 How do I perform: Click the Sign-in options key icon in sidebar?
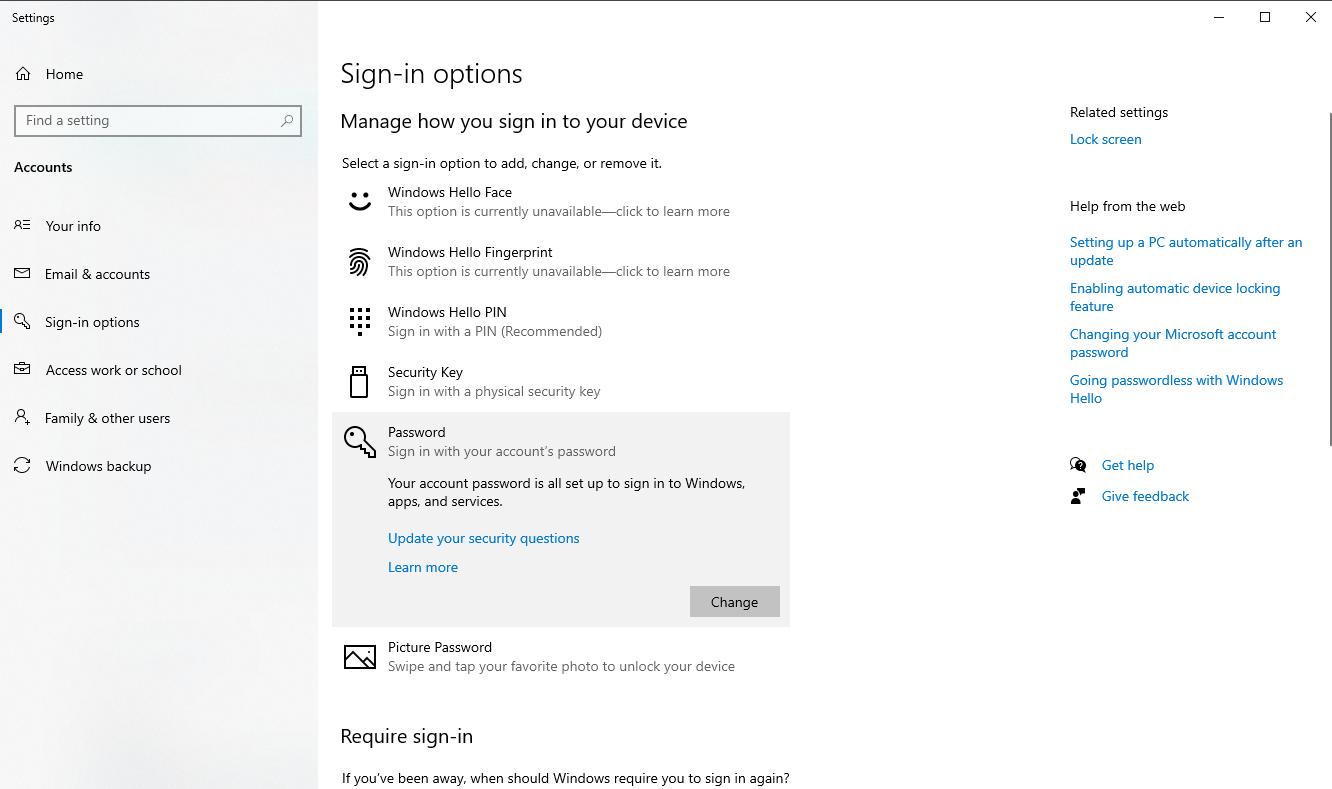pyautogui.click(x=22, y=322)
